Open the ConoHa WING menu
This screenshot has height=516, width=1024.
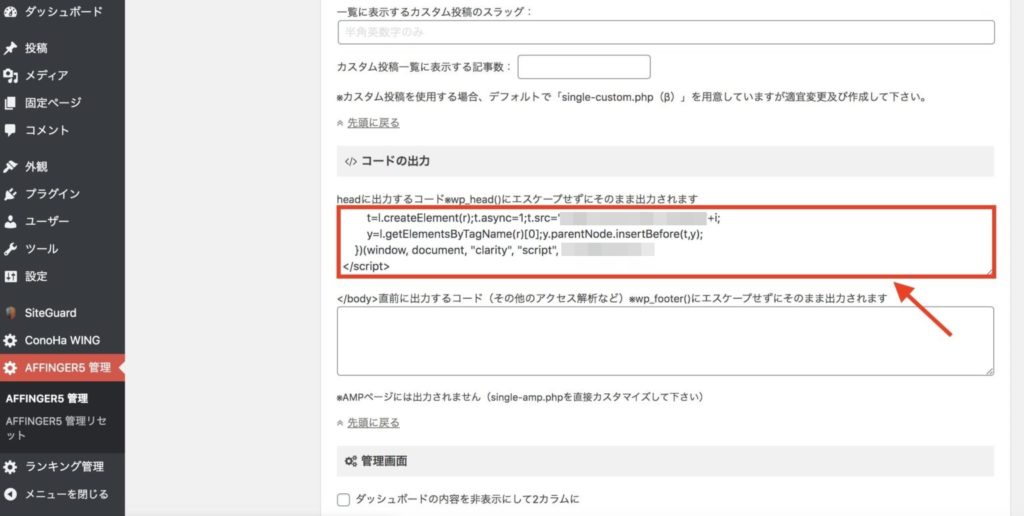point(62,340)
